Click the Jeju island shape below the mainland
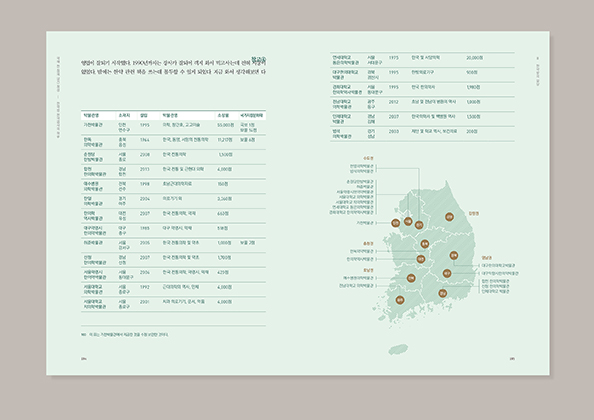 point(398,349)
